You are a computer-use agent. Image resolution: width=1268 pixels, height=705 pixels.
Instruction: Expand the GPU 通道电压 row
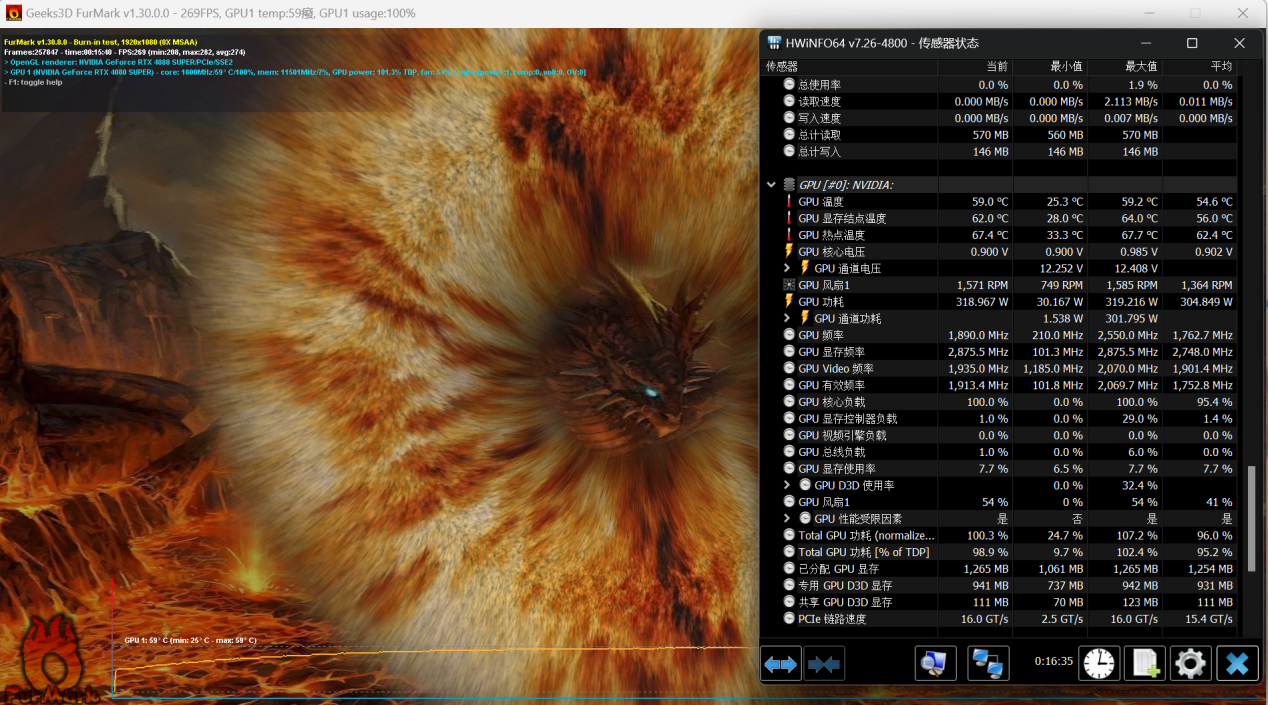(787, 268)
